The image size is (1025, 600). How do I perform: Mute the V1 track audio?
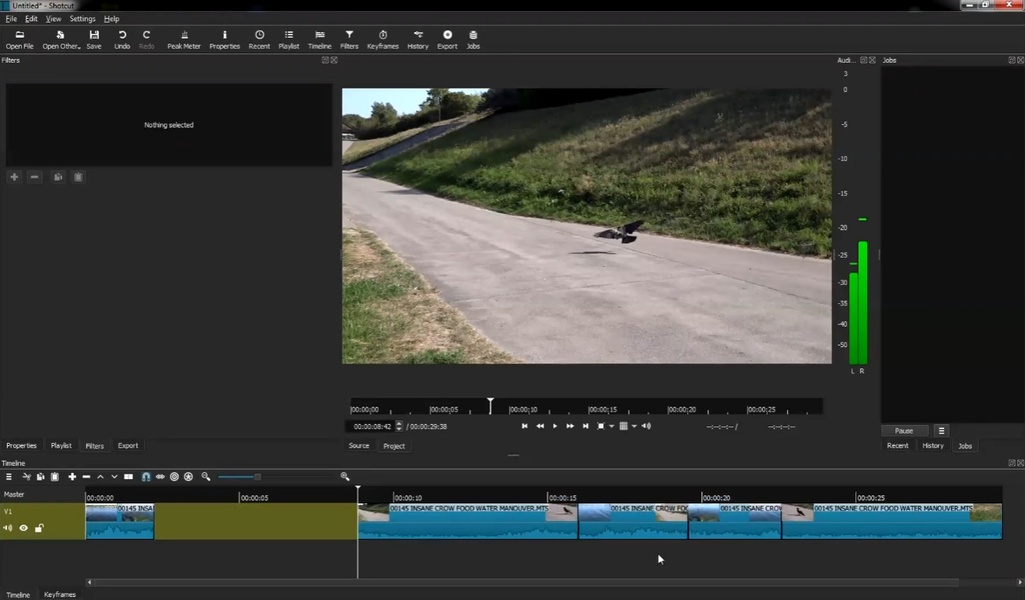pyautogui.click(x=9, y=528)
